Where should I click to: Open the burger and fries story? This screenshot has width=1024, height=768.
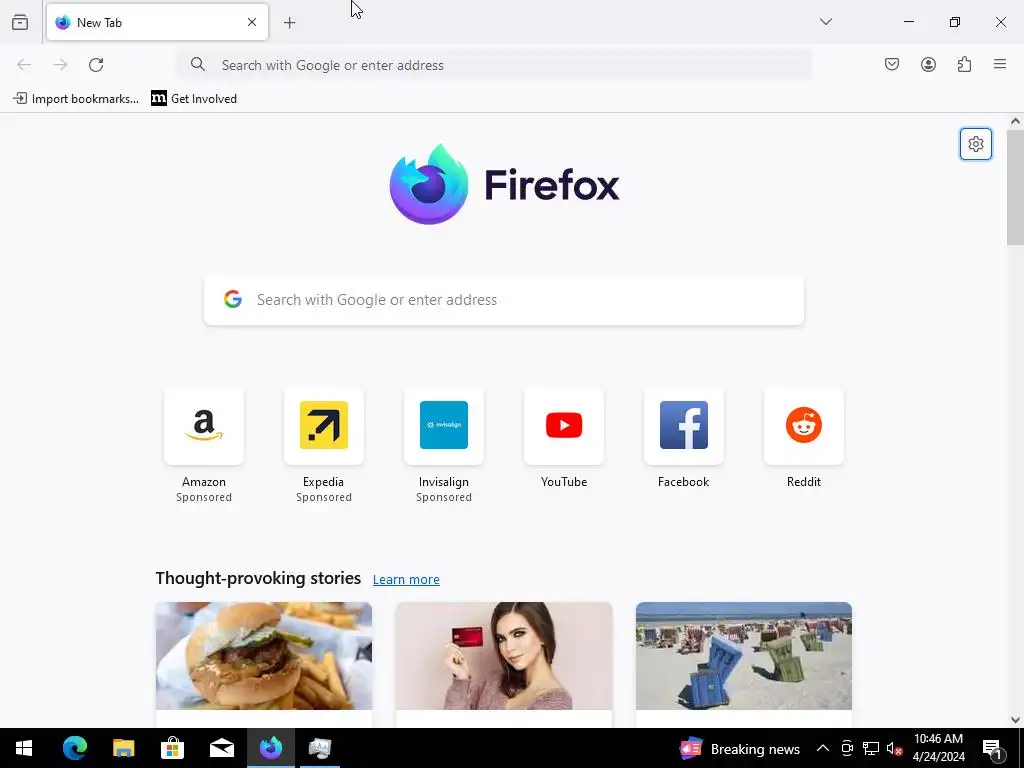264,664
